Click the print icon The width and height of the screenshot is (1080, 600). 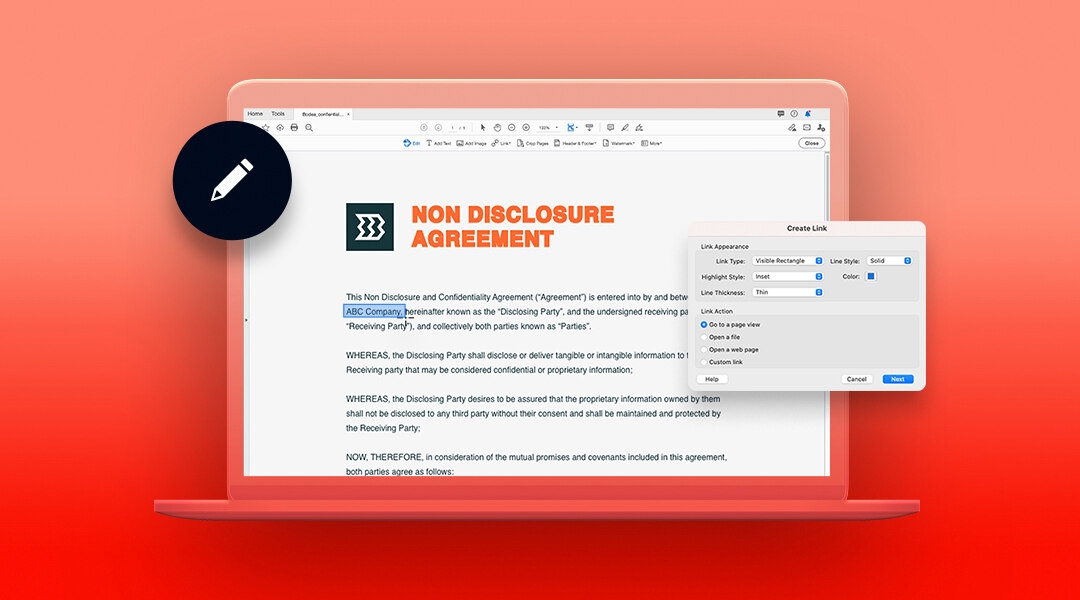295,127
